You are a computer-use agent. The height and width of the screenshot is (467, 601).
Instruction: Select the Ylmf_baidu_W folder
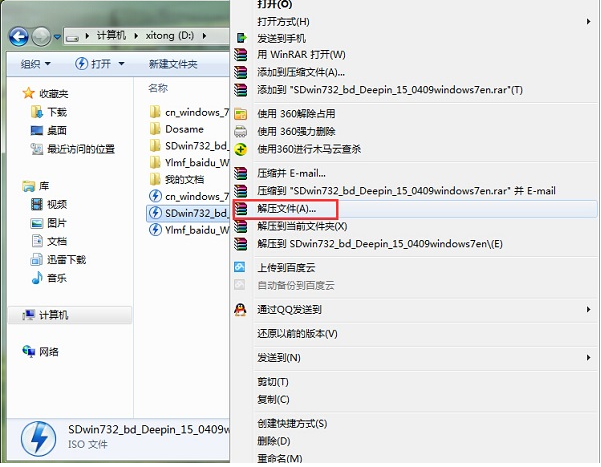pos(189,163)
